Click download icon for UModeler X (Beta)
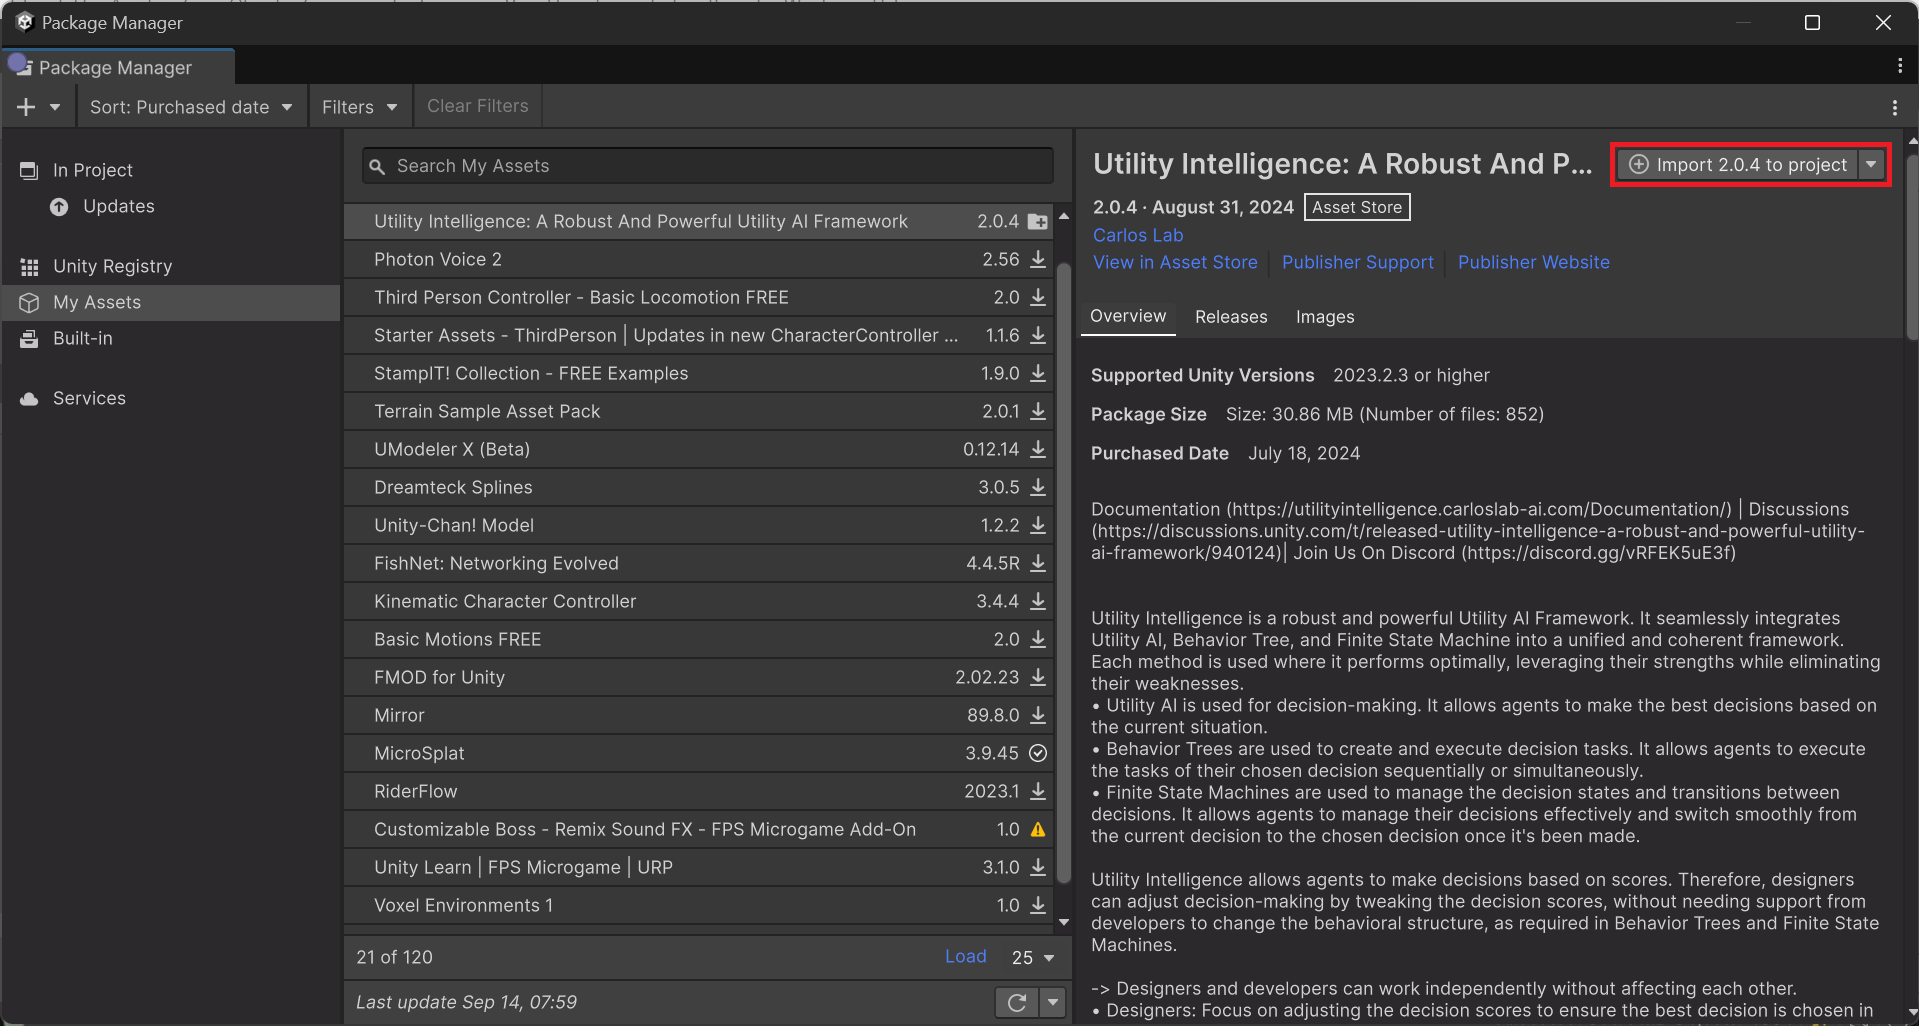This screenshot has height=1026, width=1919. pyautogui.click(x=1038, y=449)
